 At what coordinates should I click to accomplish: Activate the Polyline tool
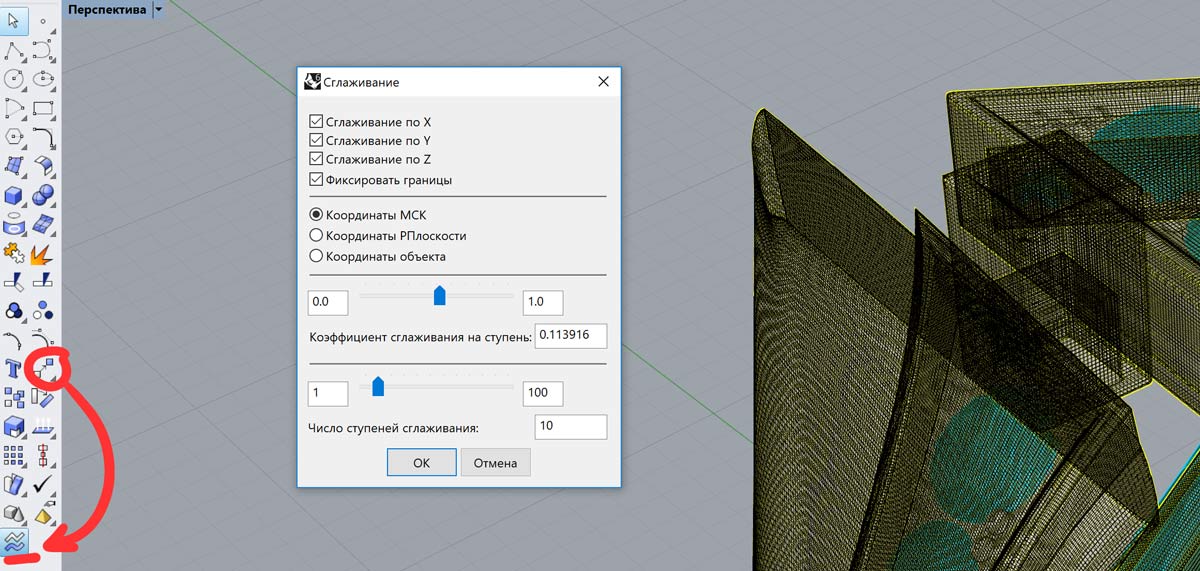pos(14,49)
